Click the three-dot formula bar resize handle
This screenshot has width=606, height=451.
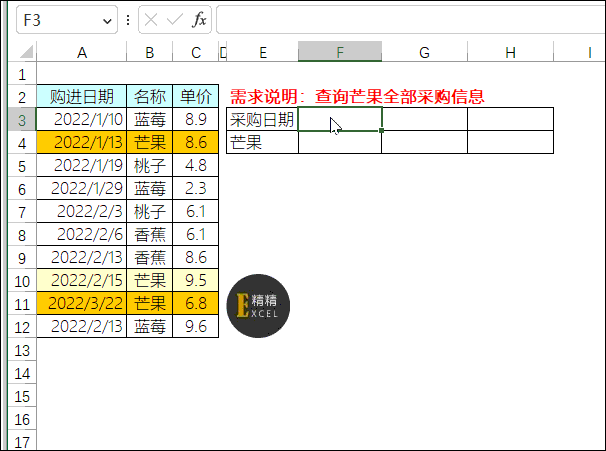(x=128, y=20)
